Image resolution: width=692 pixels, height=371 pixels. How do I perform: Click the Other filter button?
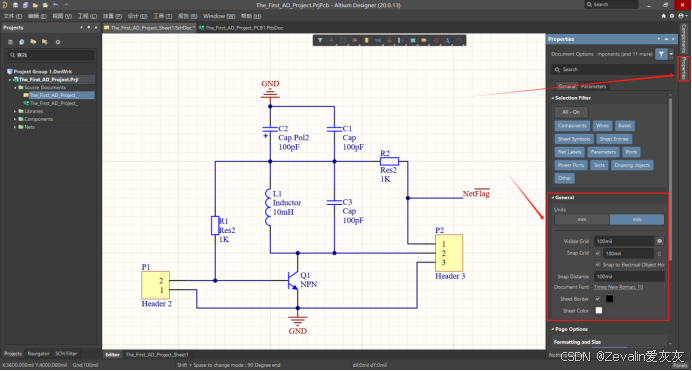(x=564, y=178)
